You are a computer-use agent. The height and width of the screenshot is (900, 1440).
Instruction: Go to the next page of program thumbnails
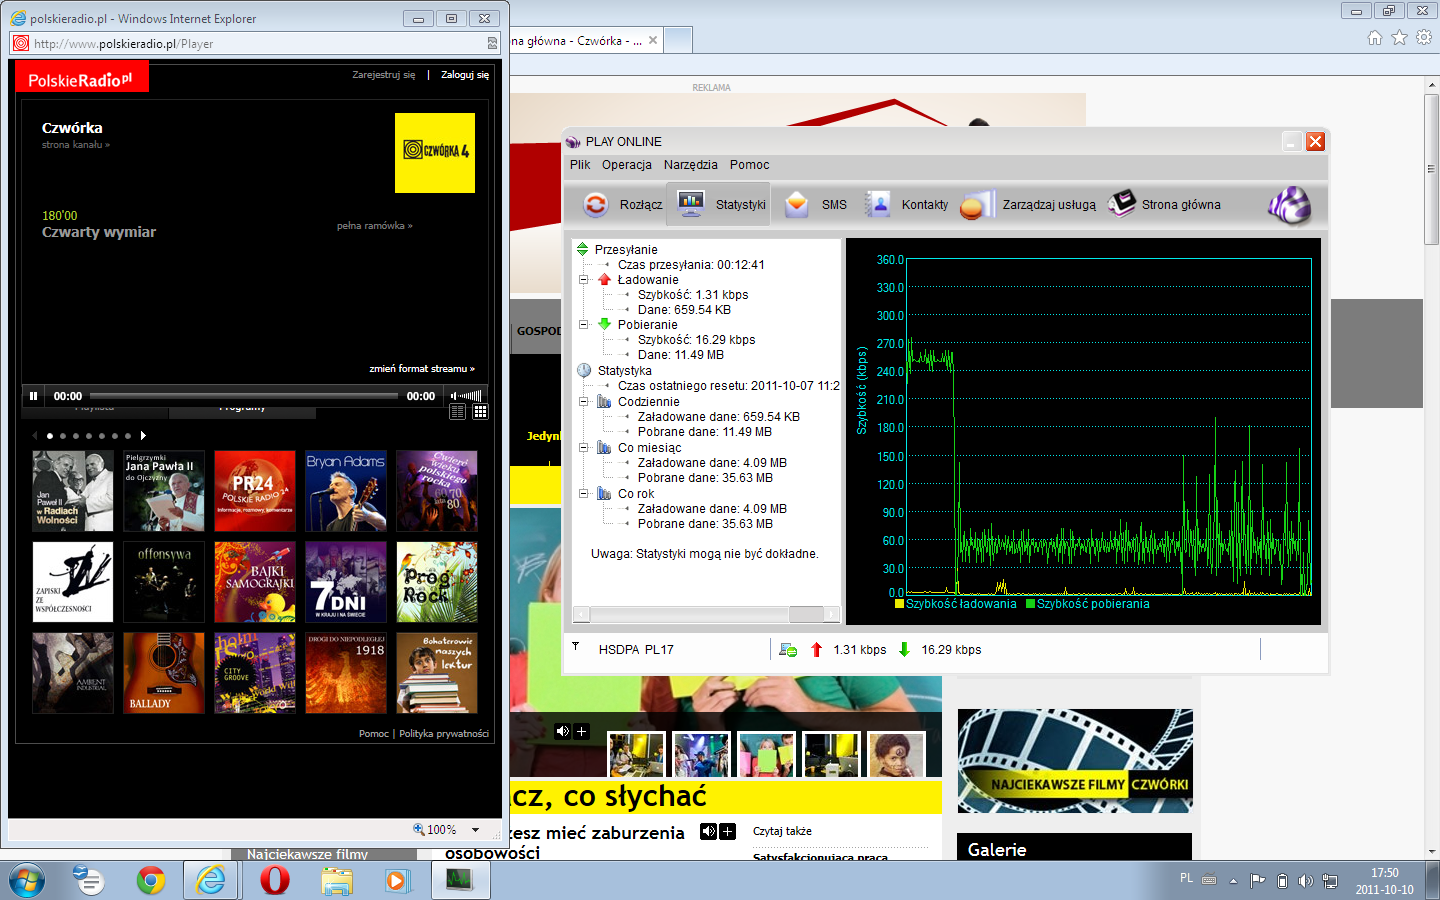143,436
